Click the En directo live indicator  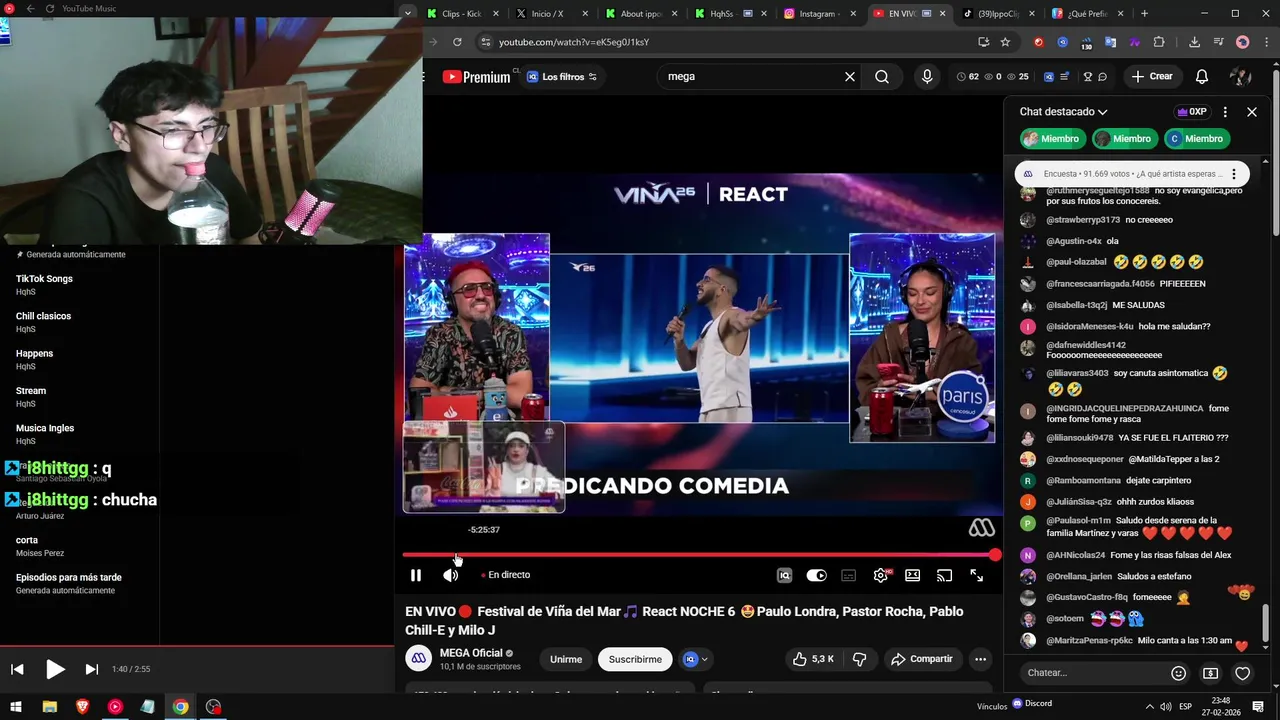[x=506, y=575]
